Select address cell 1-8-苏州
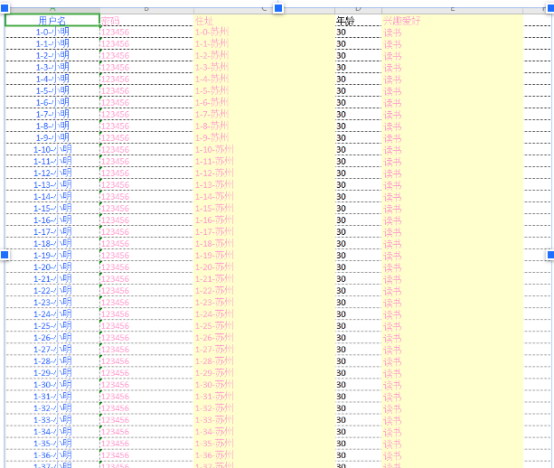 tap(264, 126)
